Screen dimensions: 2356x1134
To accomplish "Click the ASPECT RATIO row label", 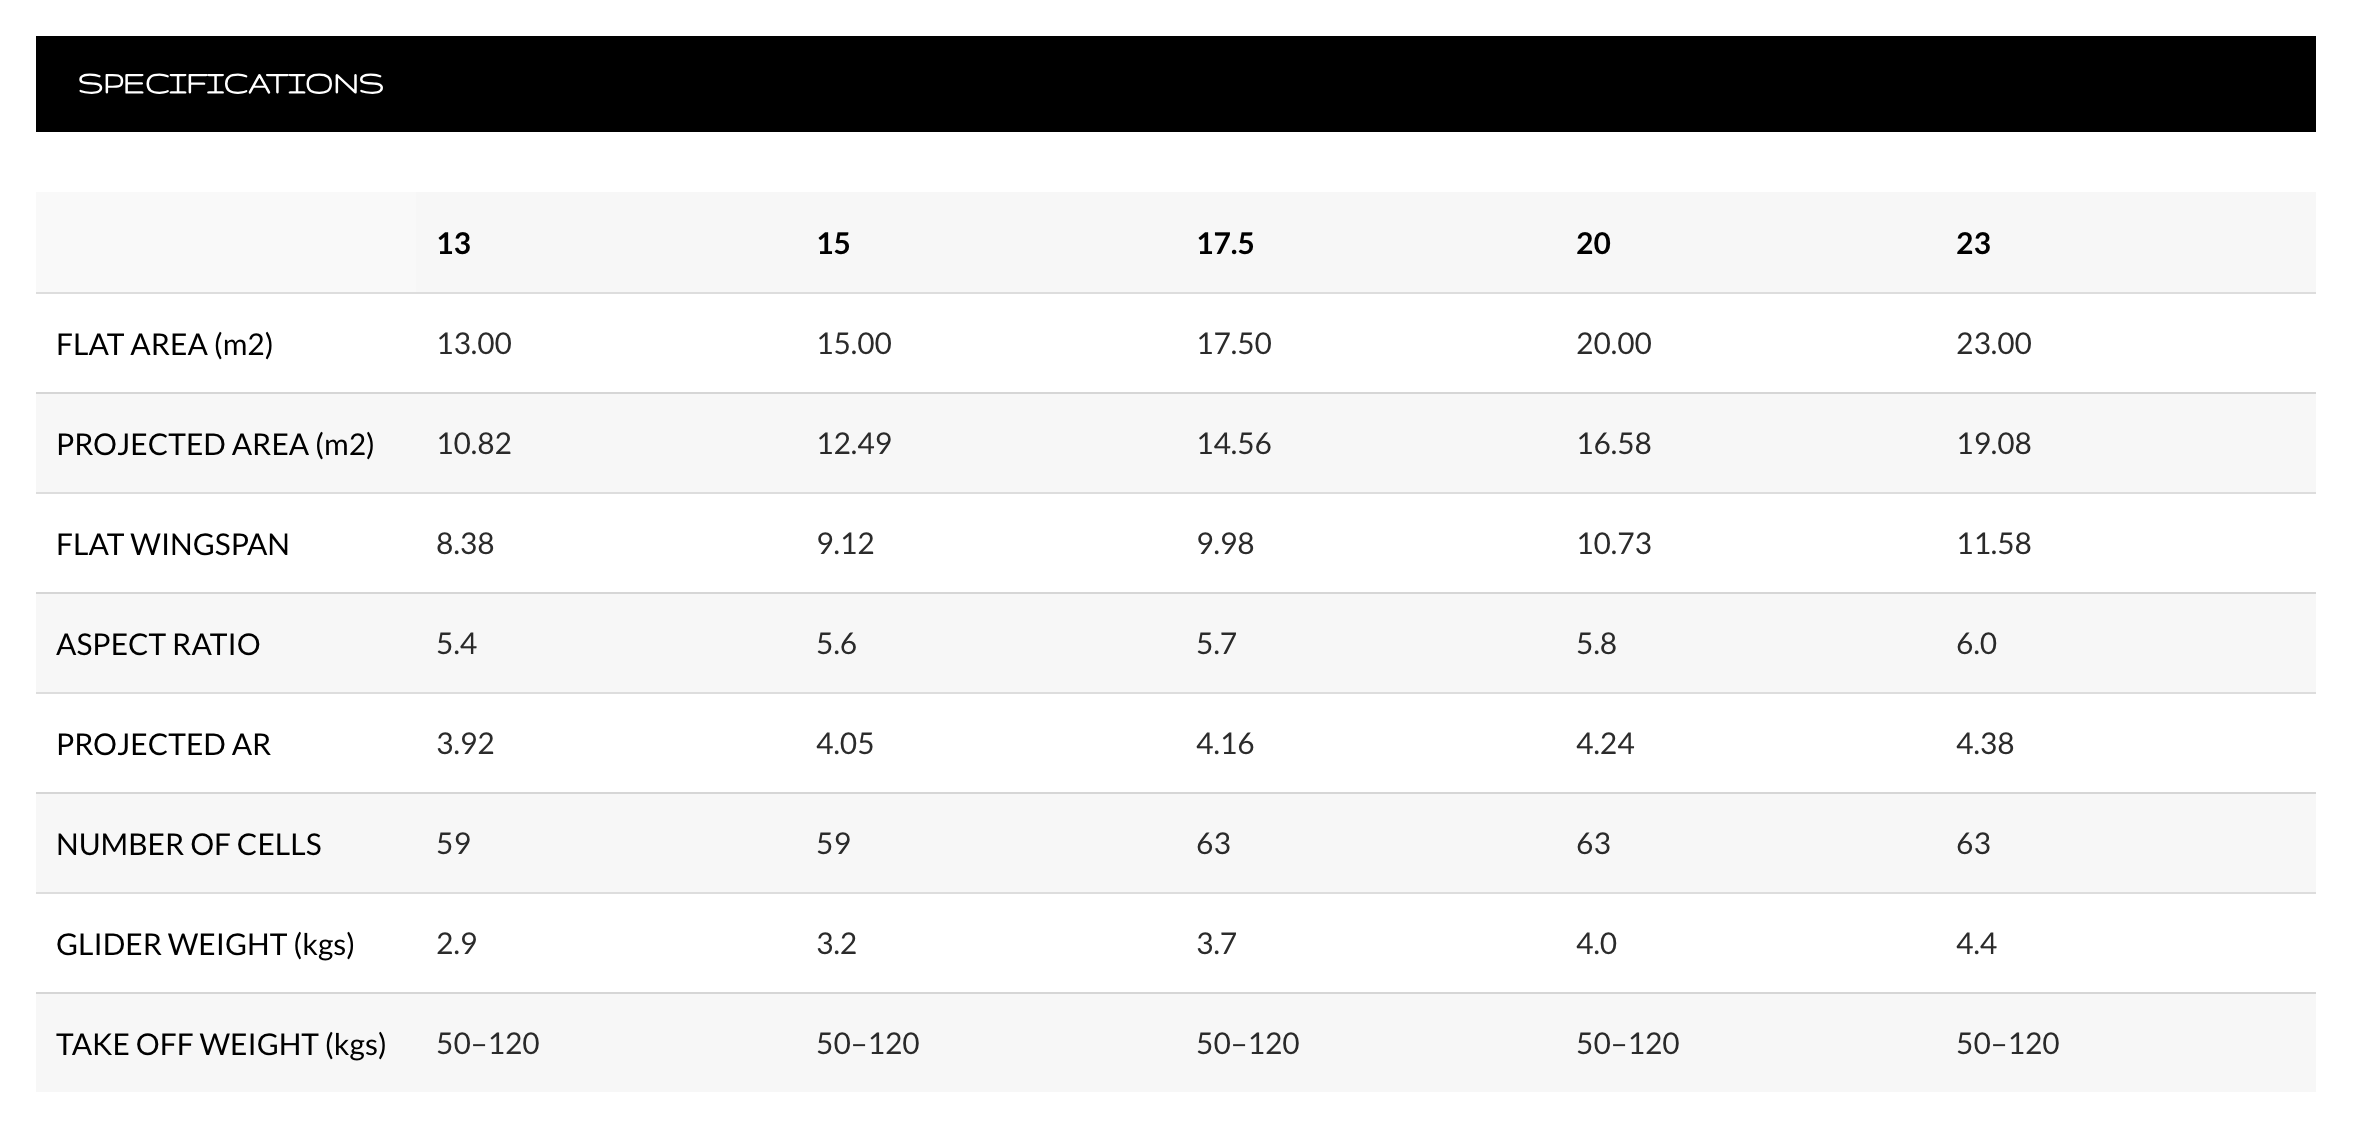I will pos(158,644).
